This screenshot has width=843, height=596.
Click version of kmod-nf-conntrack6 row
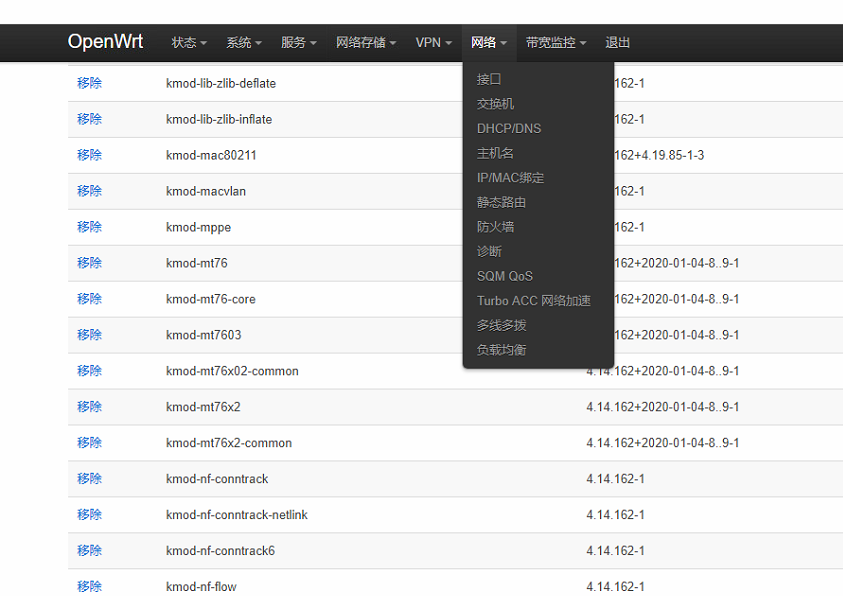click(616, 551)
